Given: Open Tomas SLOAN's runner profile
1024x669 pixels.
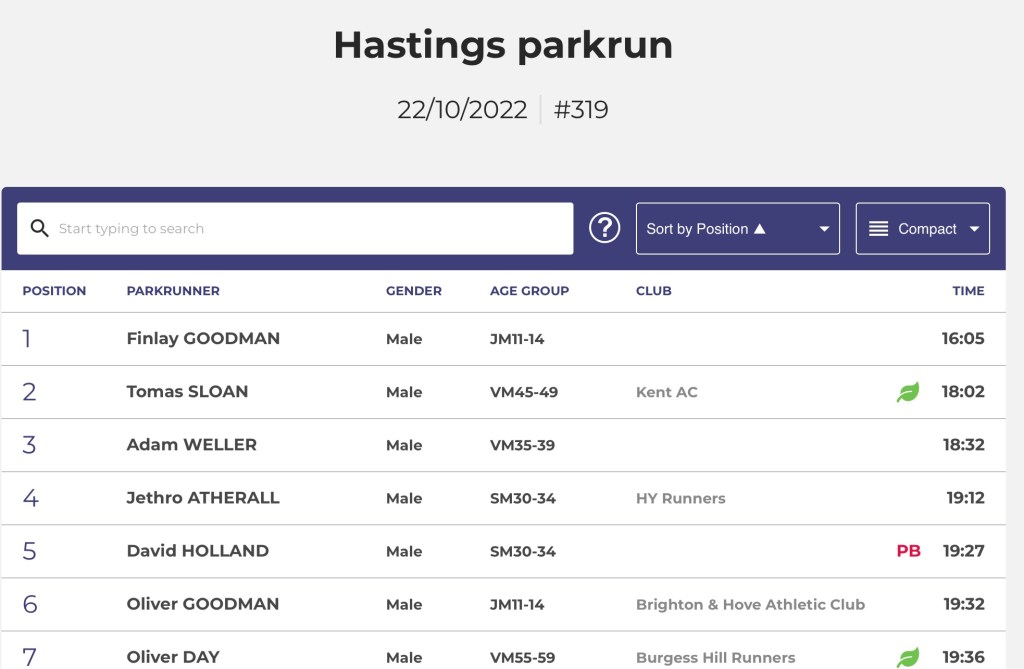Looking at the screenshot, I should [x=187, y=392].
